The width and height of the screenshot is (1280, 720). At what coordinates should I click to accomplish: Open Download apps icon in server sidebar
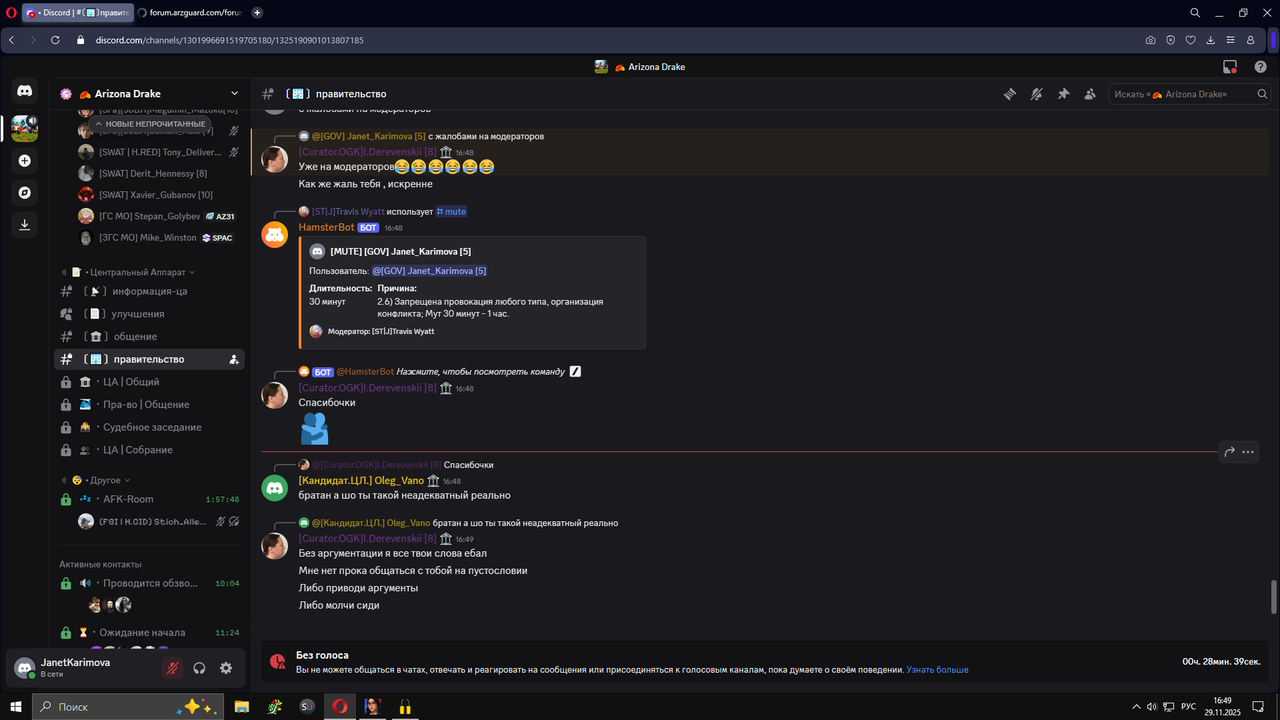(x=25, y=224)
